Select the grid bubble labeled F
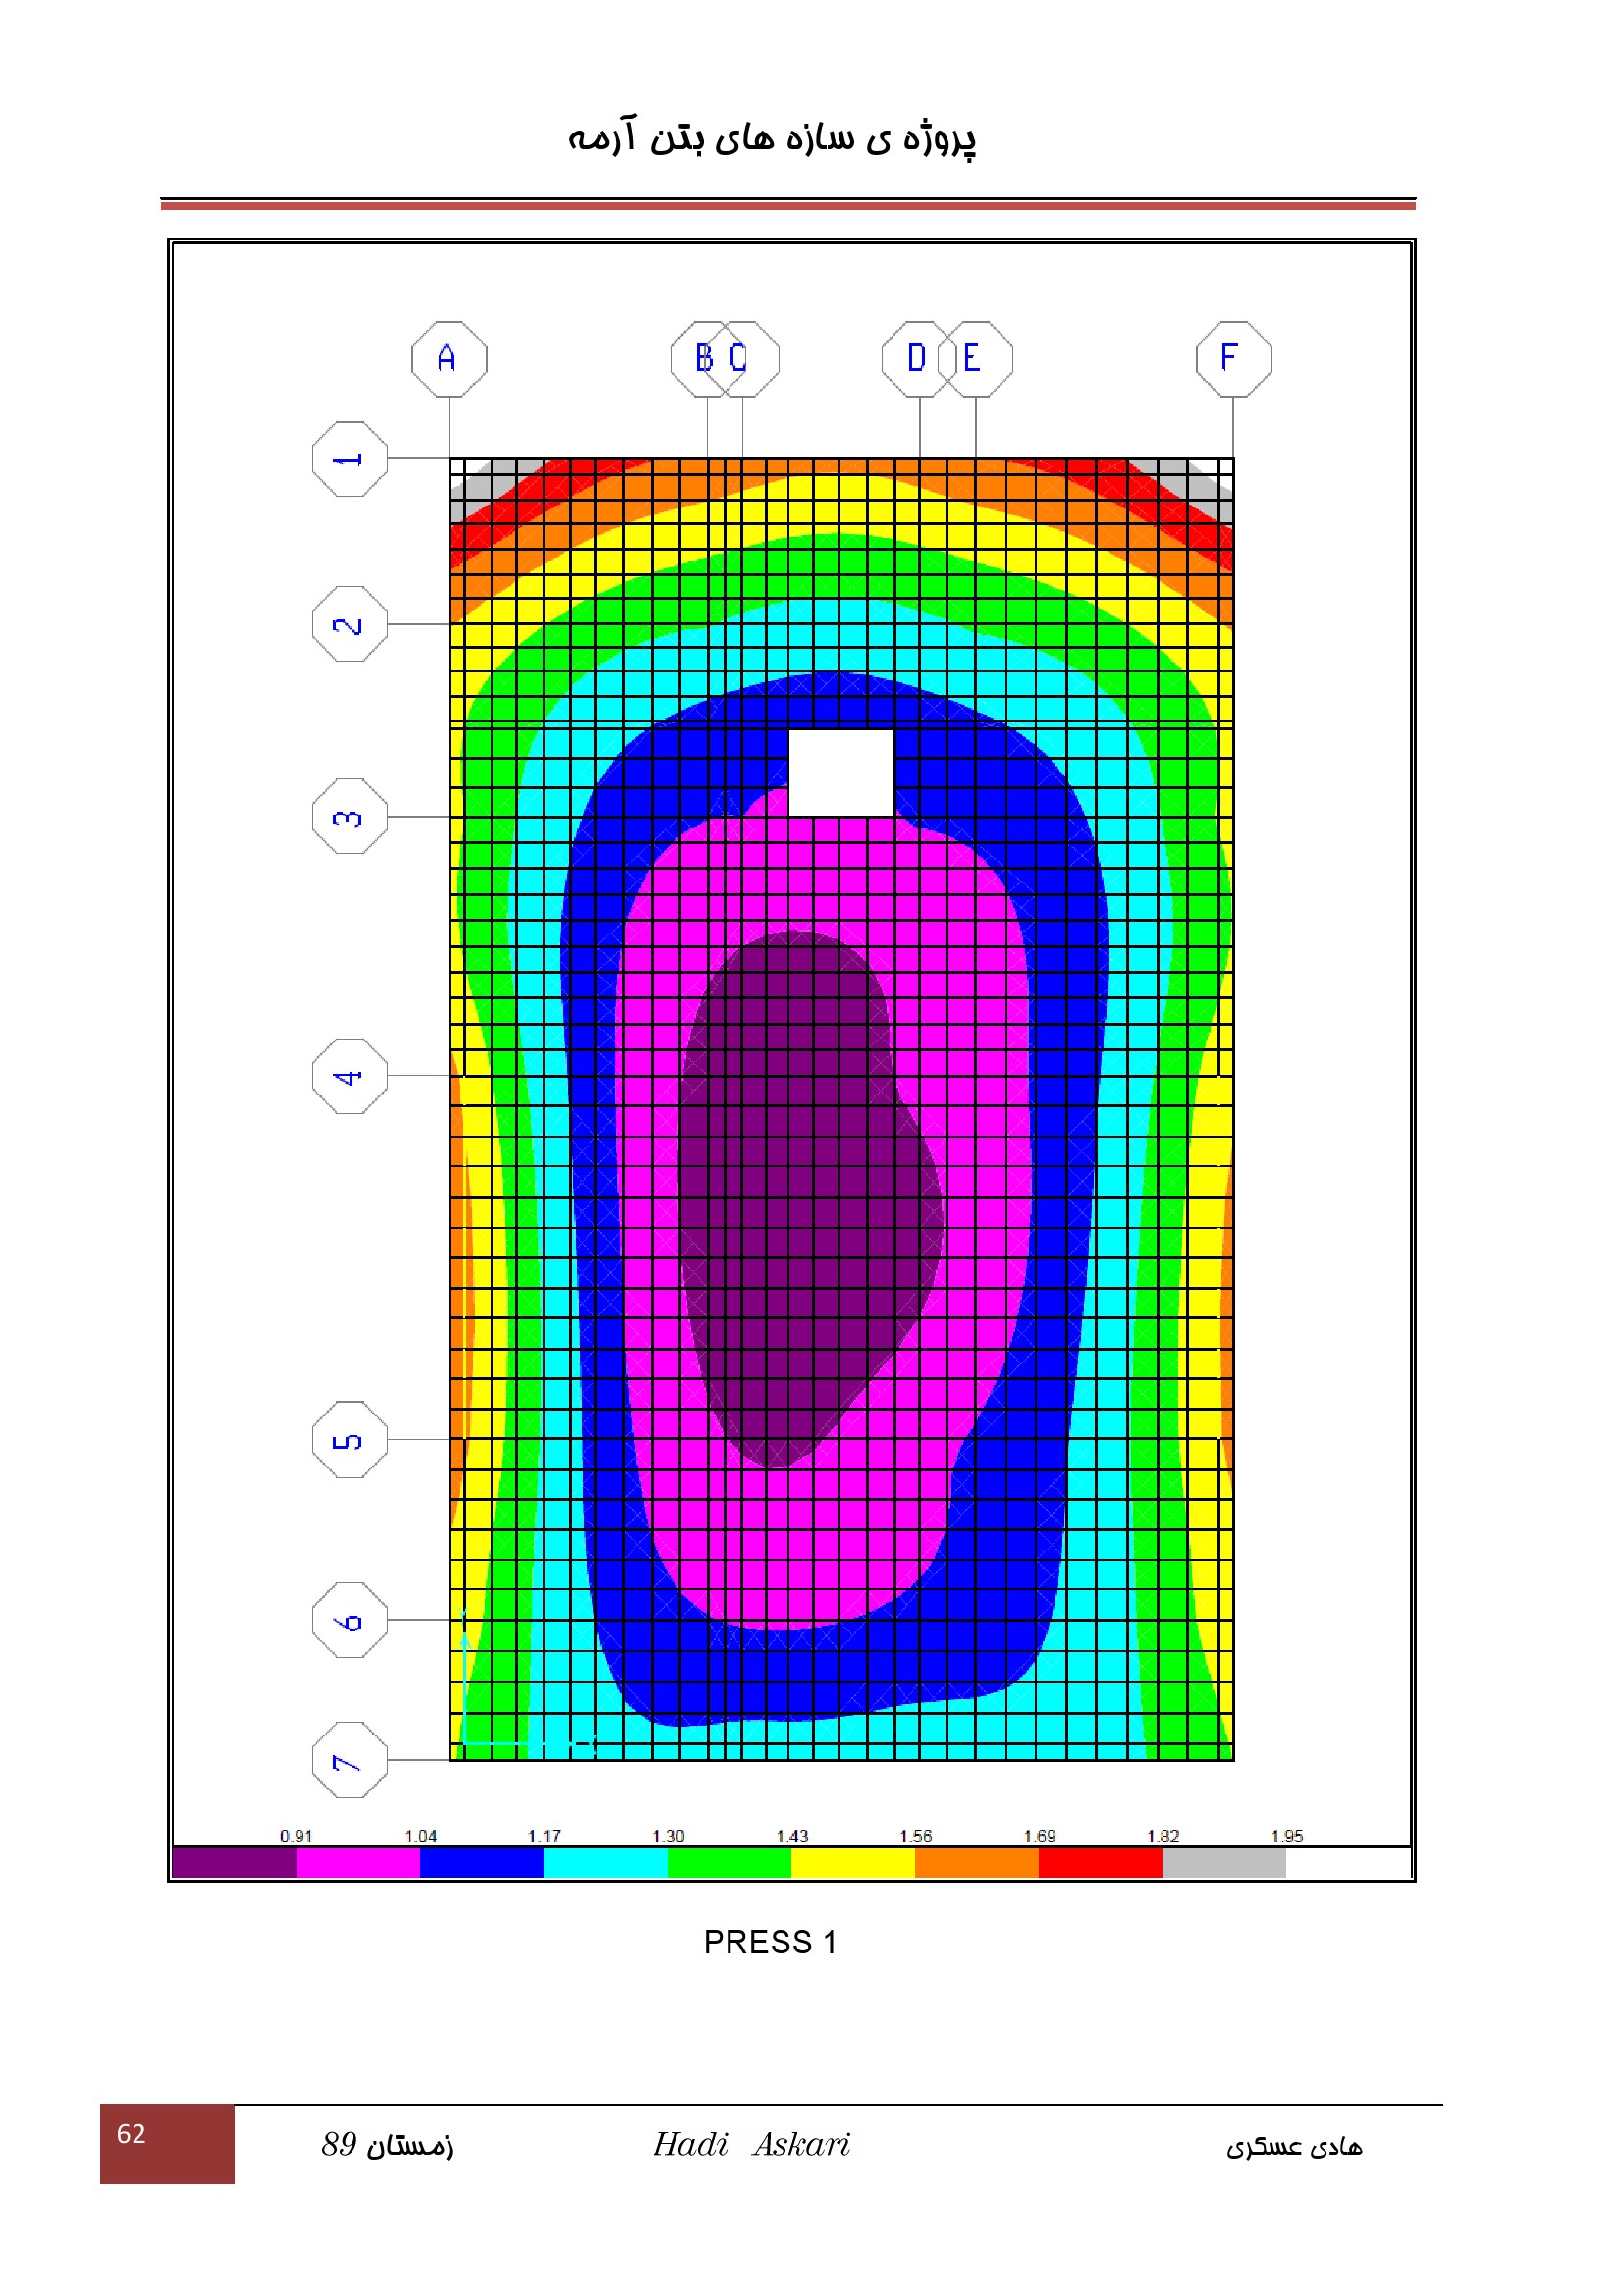 click(1233, 358)
